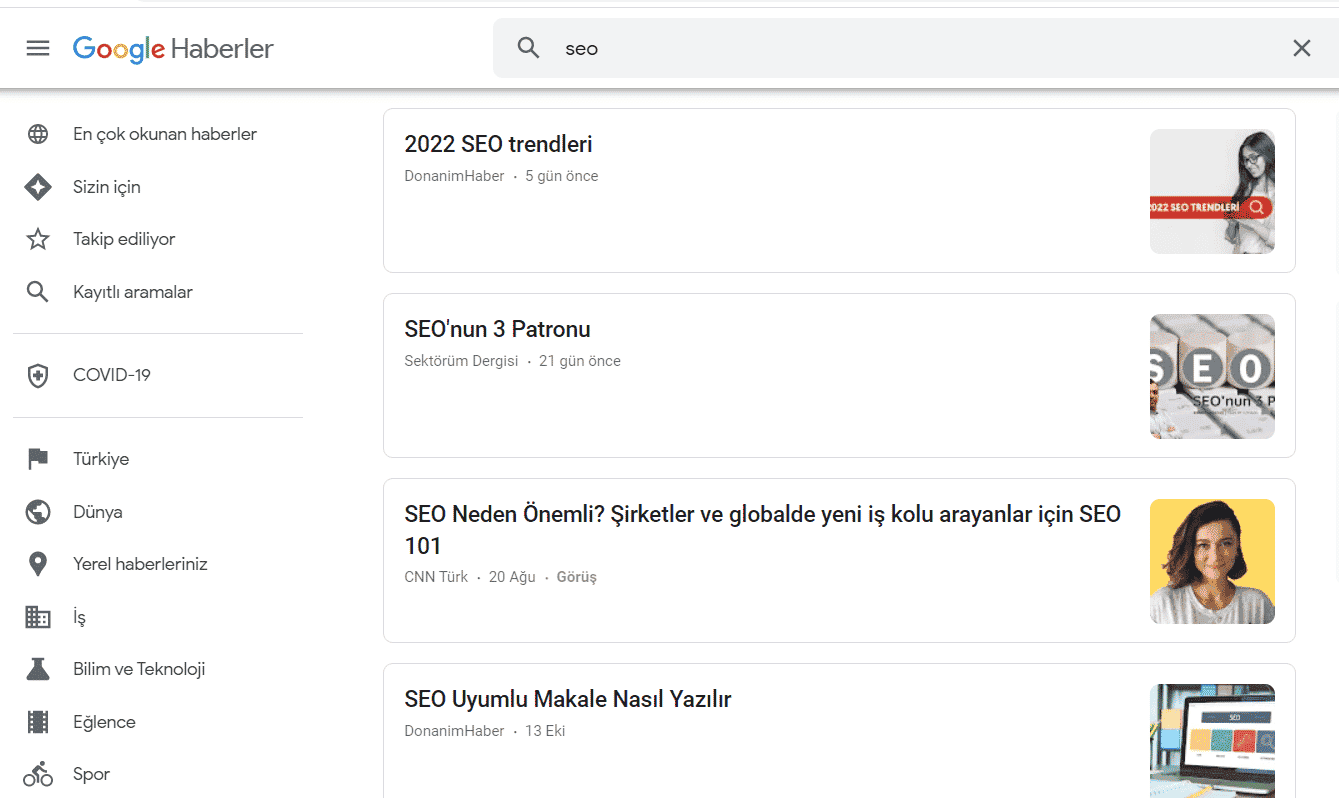Click '21 gün önce' timestamp

click(580, 361)
